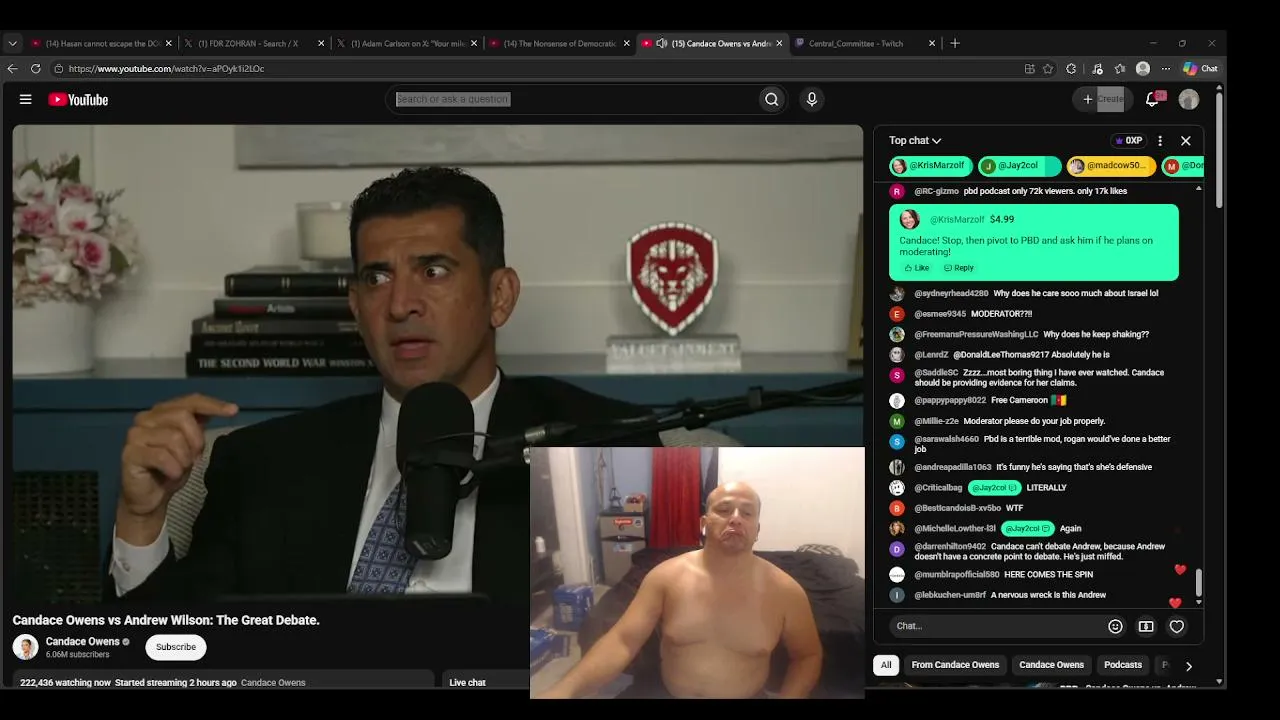Open the browser extensions icon
1280x720 pixels.
click(x=1071, y=69)
